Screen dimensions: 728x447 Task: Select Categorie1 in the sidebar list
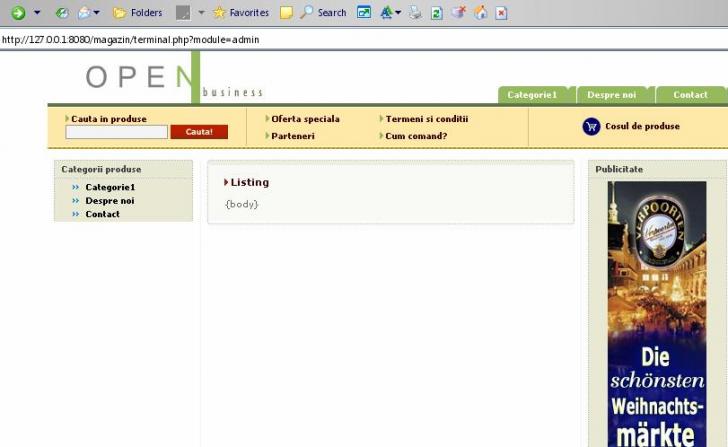110,187
